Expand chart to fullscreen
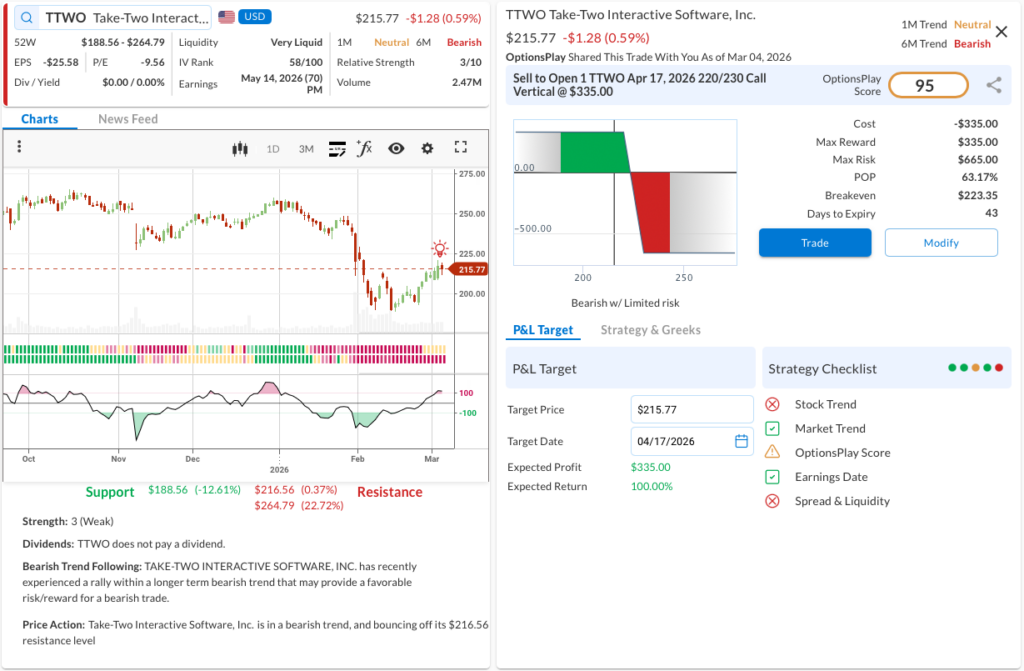 [461, 148]
